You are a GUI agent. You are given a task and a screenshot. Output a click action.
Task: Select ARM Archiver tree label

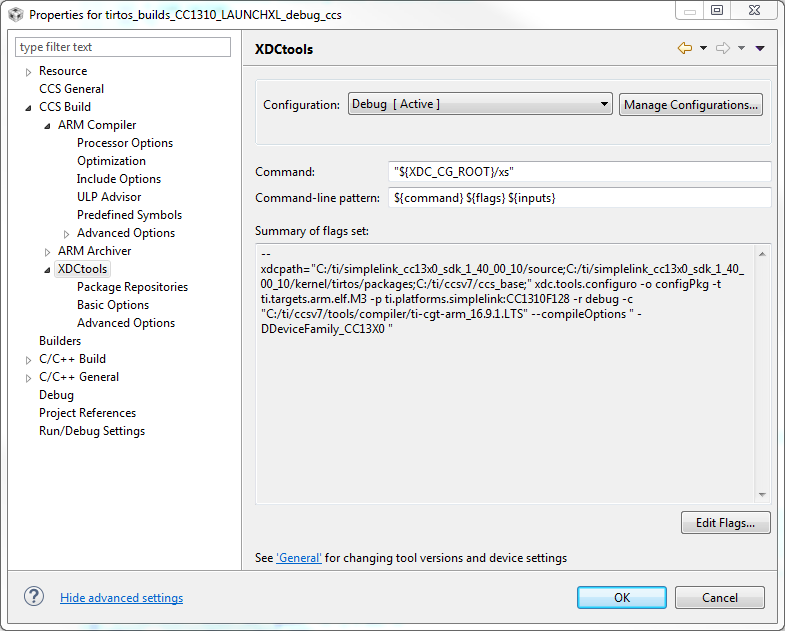95,251
